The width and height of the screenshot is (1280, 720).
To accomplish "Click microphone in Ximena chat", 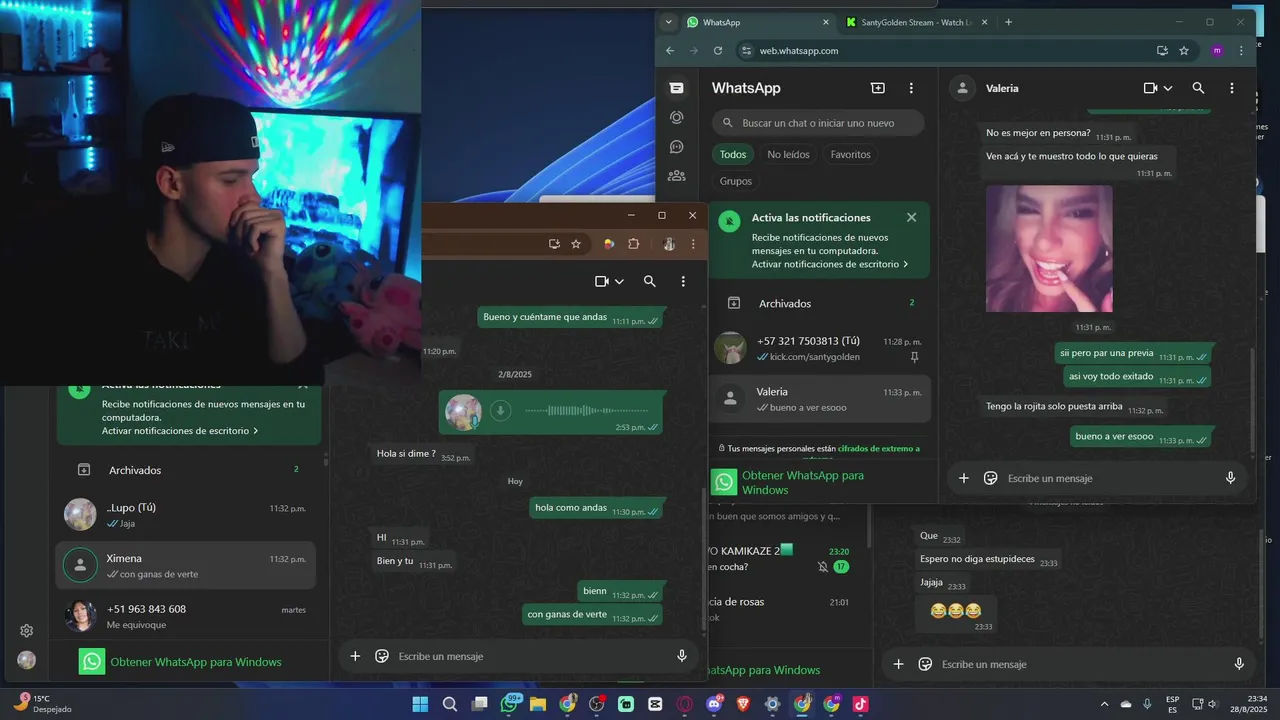I will tap(682, 656).
